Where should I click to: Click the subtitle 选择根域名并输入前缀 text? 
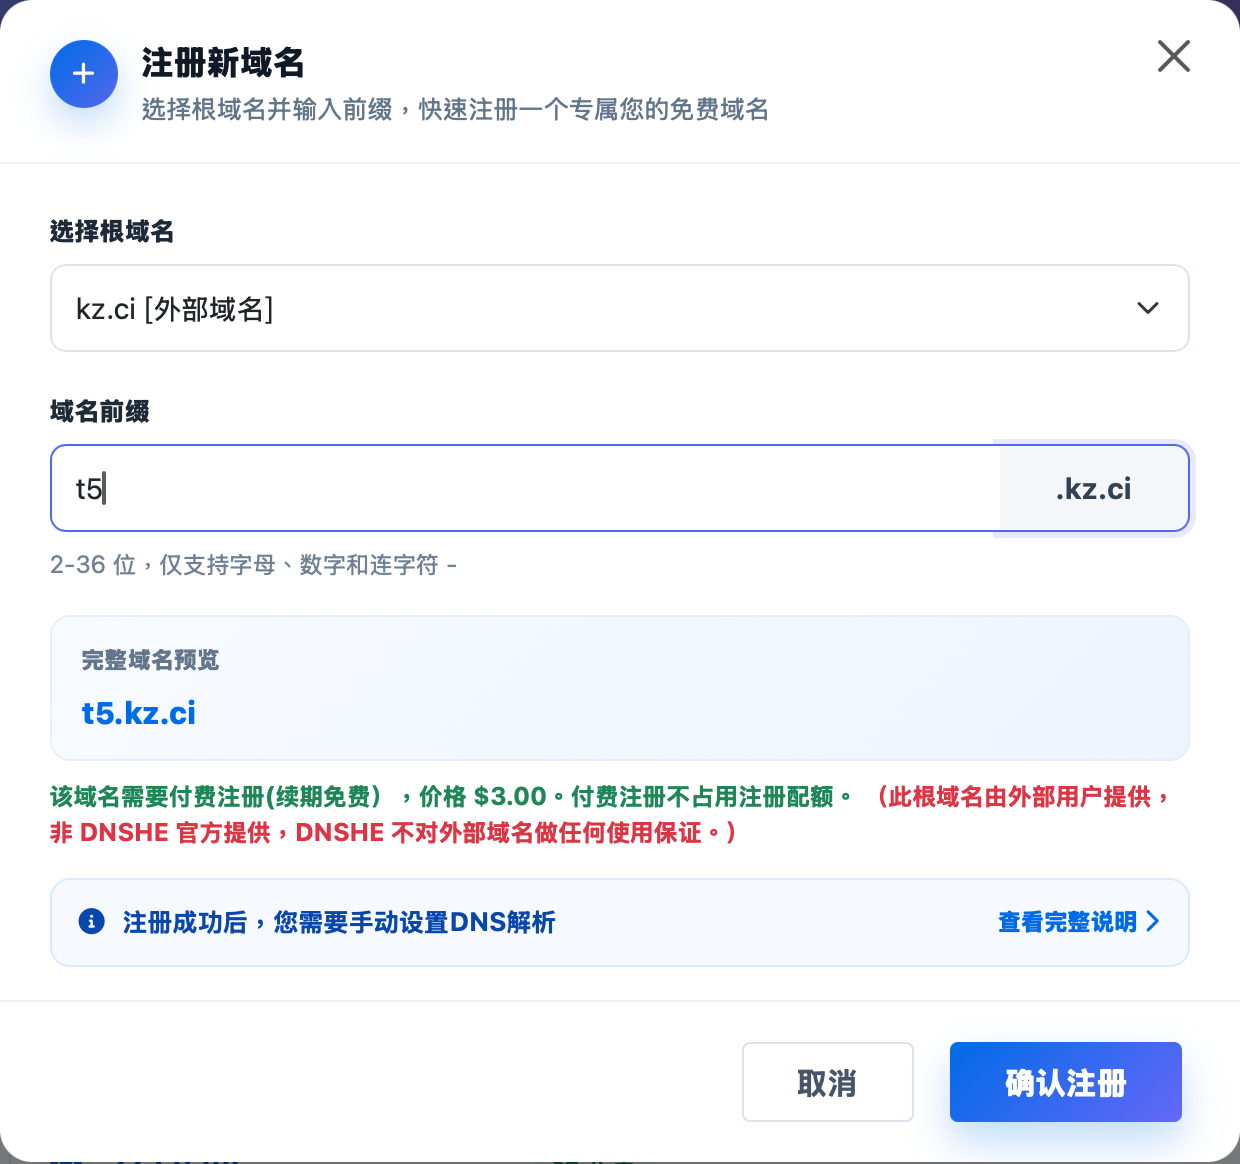pyautogui.click(x=456, y=110)
